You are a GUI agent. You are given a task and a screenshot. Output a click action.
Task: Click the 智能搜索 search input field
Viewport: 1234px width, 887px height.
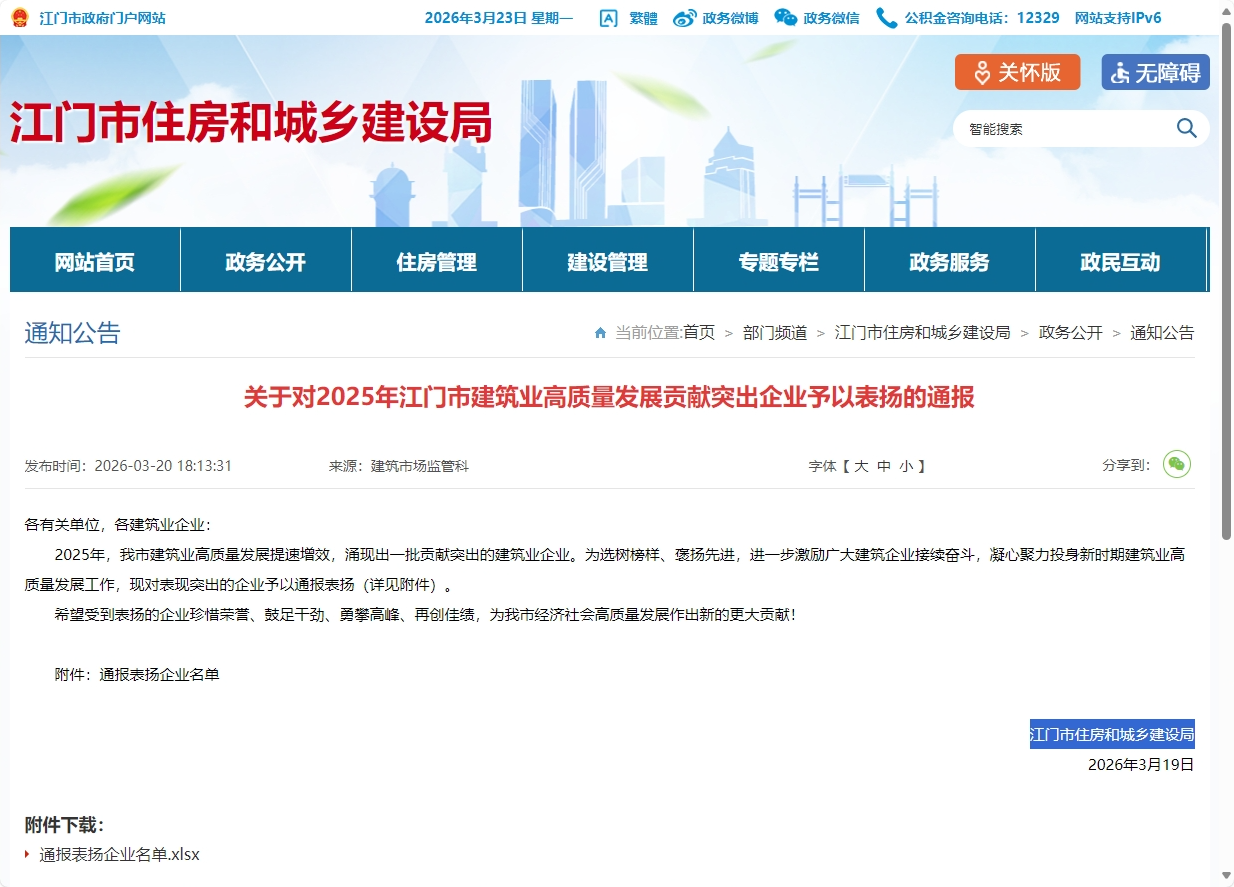click(1060, 129)
